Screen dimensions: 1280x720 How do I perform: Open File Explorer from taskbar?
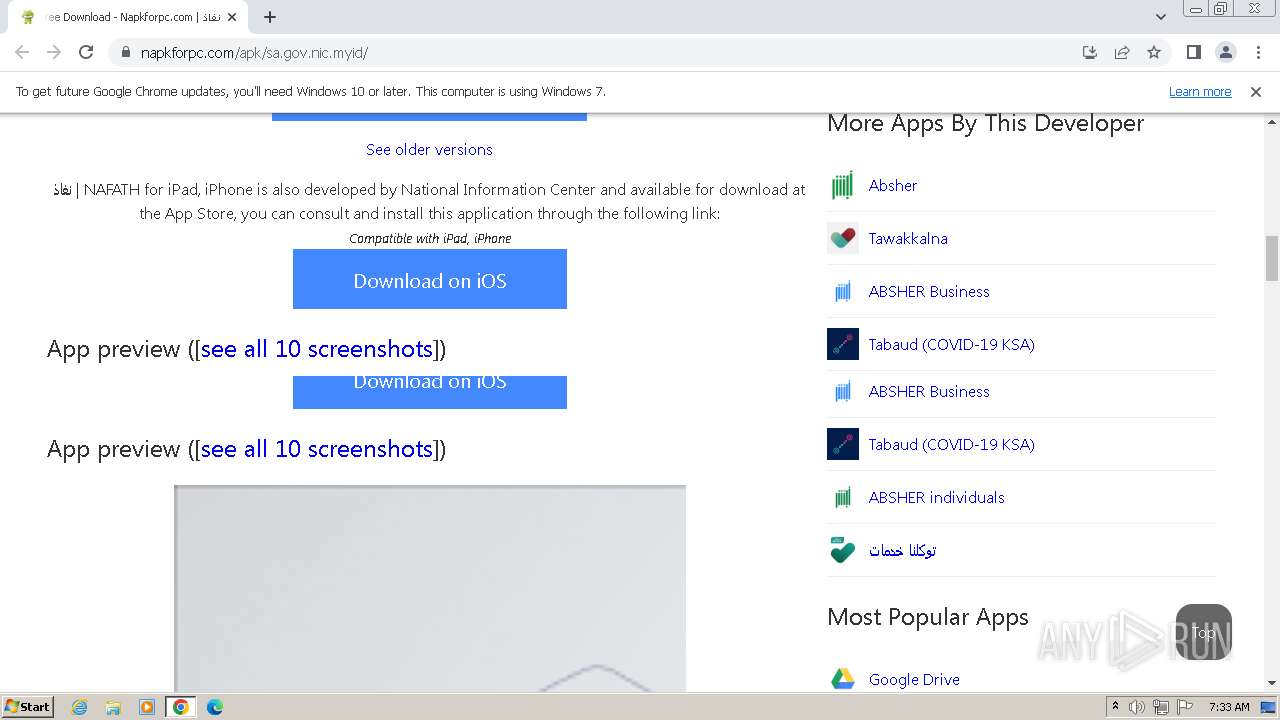pos(113,707)
